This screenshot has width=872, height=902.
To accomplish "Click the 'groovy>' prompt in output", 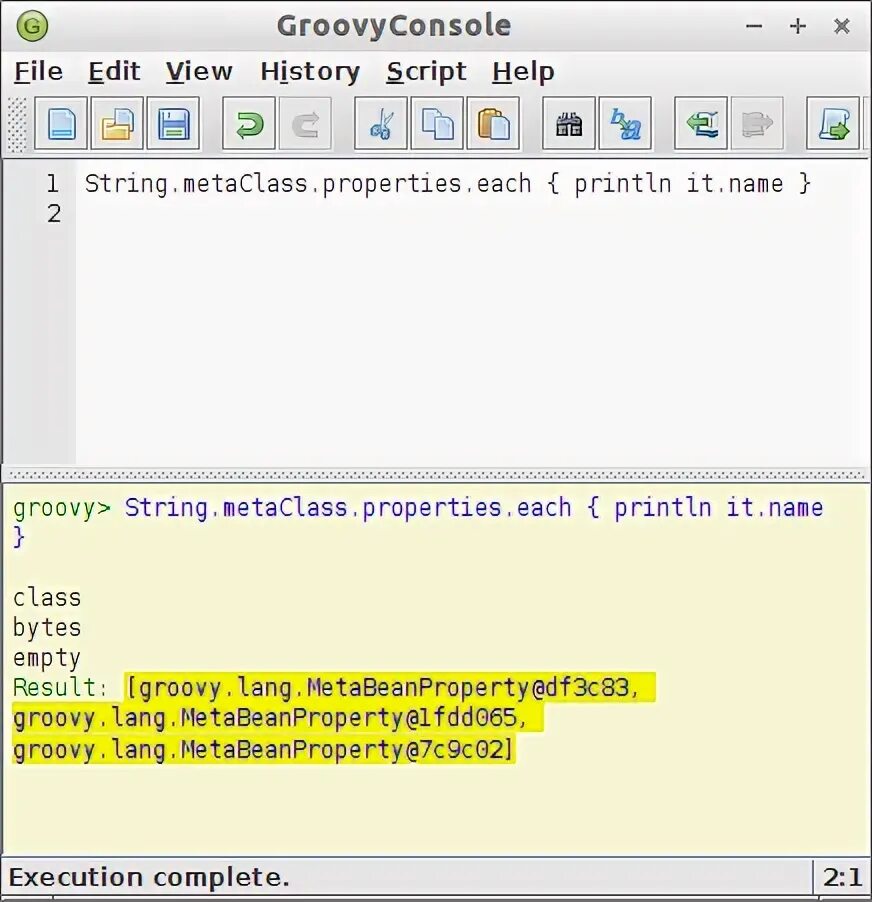I will [x=62, y=509].
